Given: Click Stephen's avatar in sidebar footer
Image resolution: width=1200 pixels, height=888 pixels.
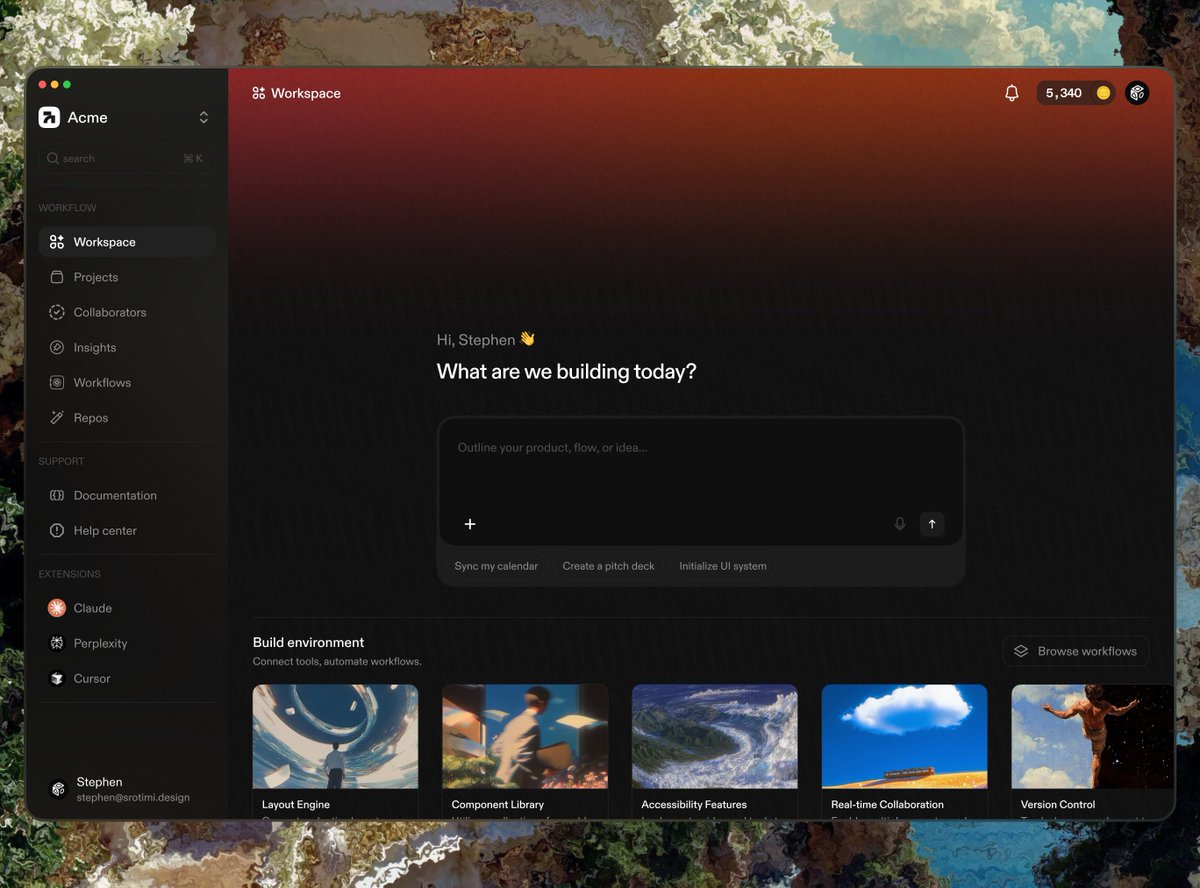Looking at the screenshot, I should pos(58,789).
